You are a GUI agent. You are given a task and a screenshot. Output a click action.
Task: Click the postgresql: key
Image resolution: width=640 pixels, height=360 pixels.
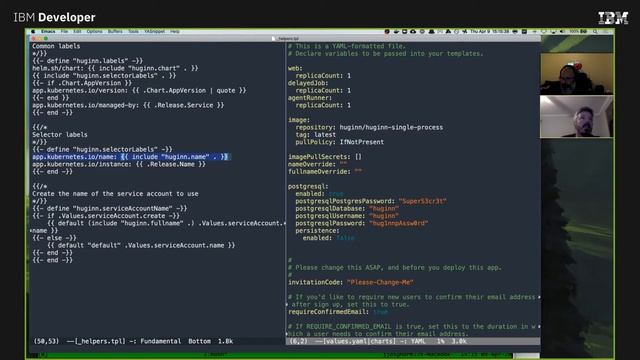[x=308, y=187]
